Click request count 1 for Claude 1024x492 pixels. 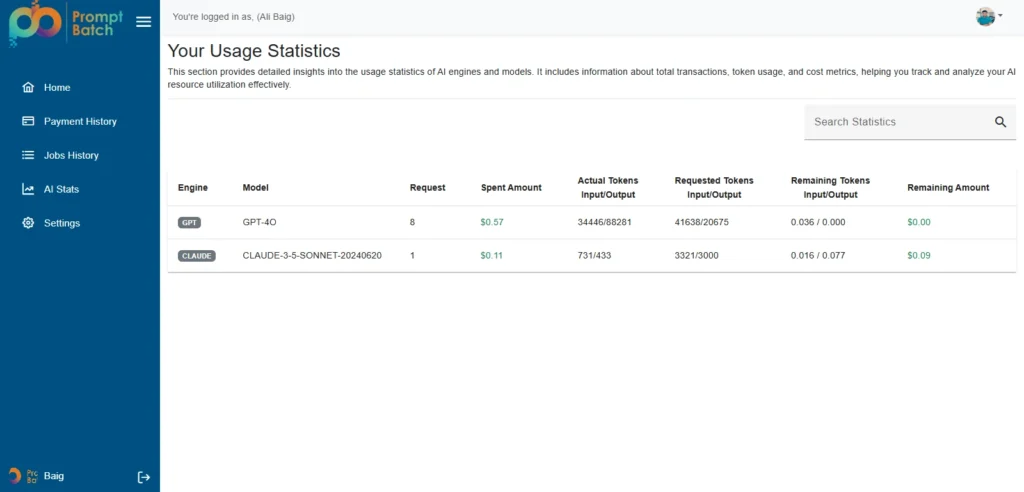(412, 255)
